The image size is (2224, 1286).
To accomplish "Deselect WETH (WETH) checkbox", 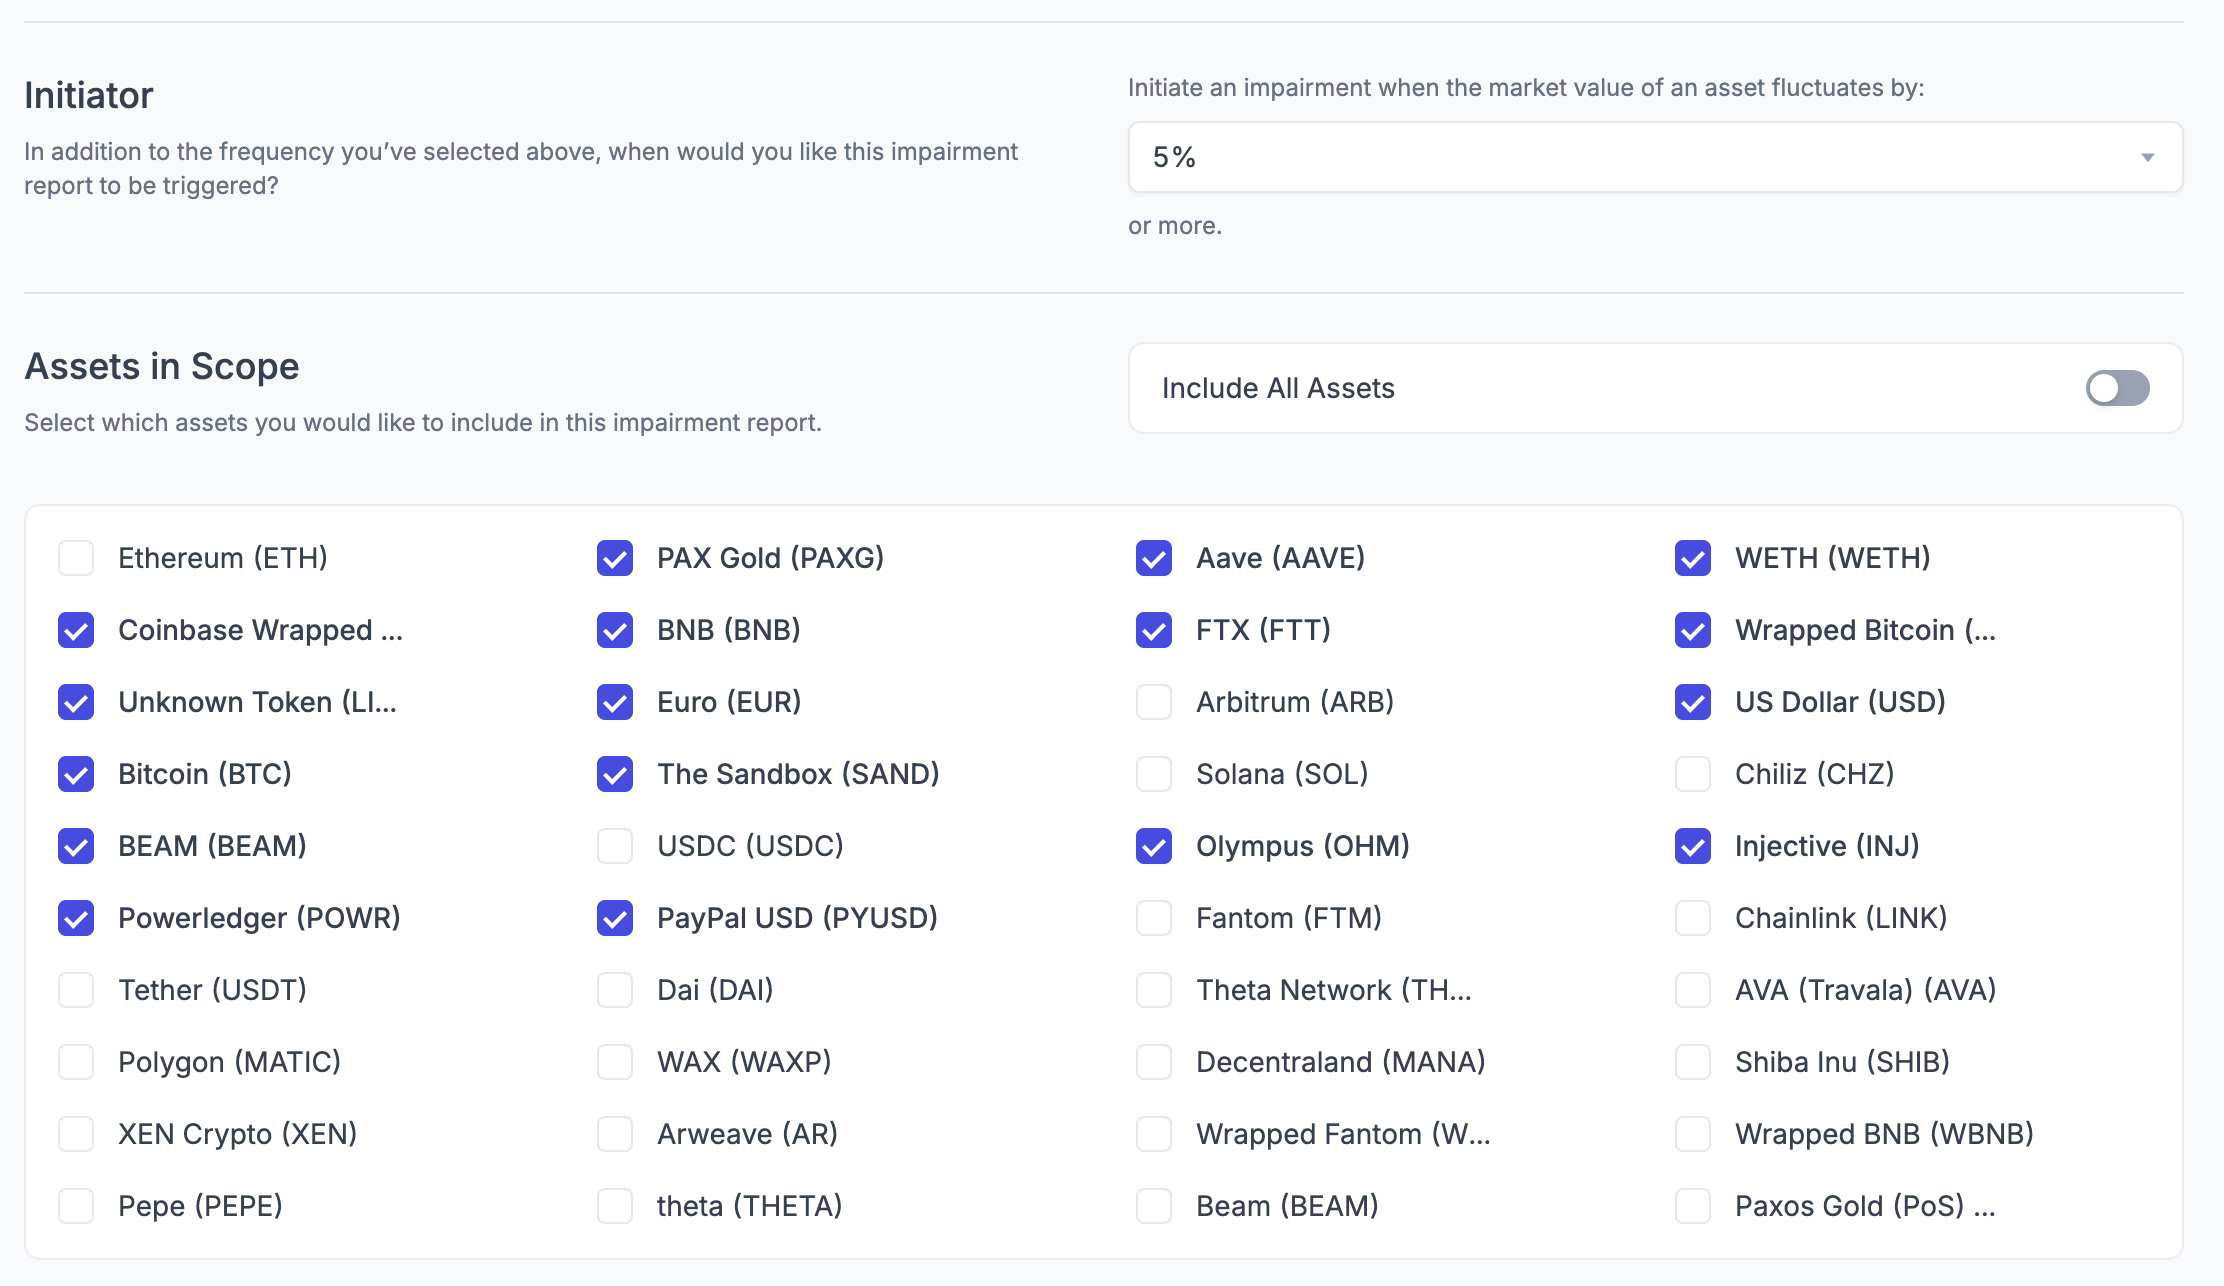I will tap(1693, 558).
